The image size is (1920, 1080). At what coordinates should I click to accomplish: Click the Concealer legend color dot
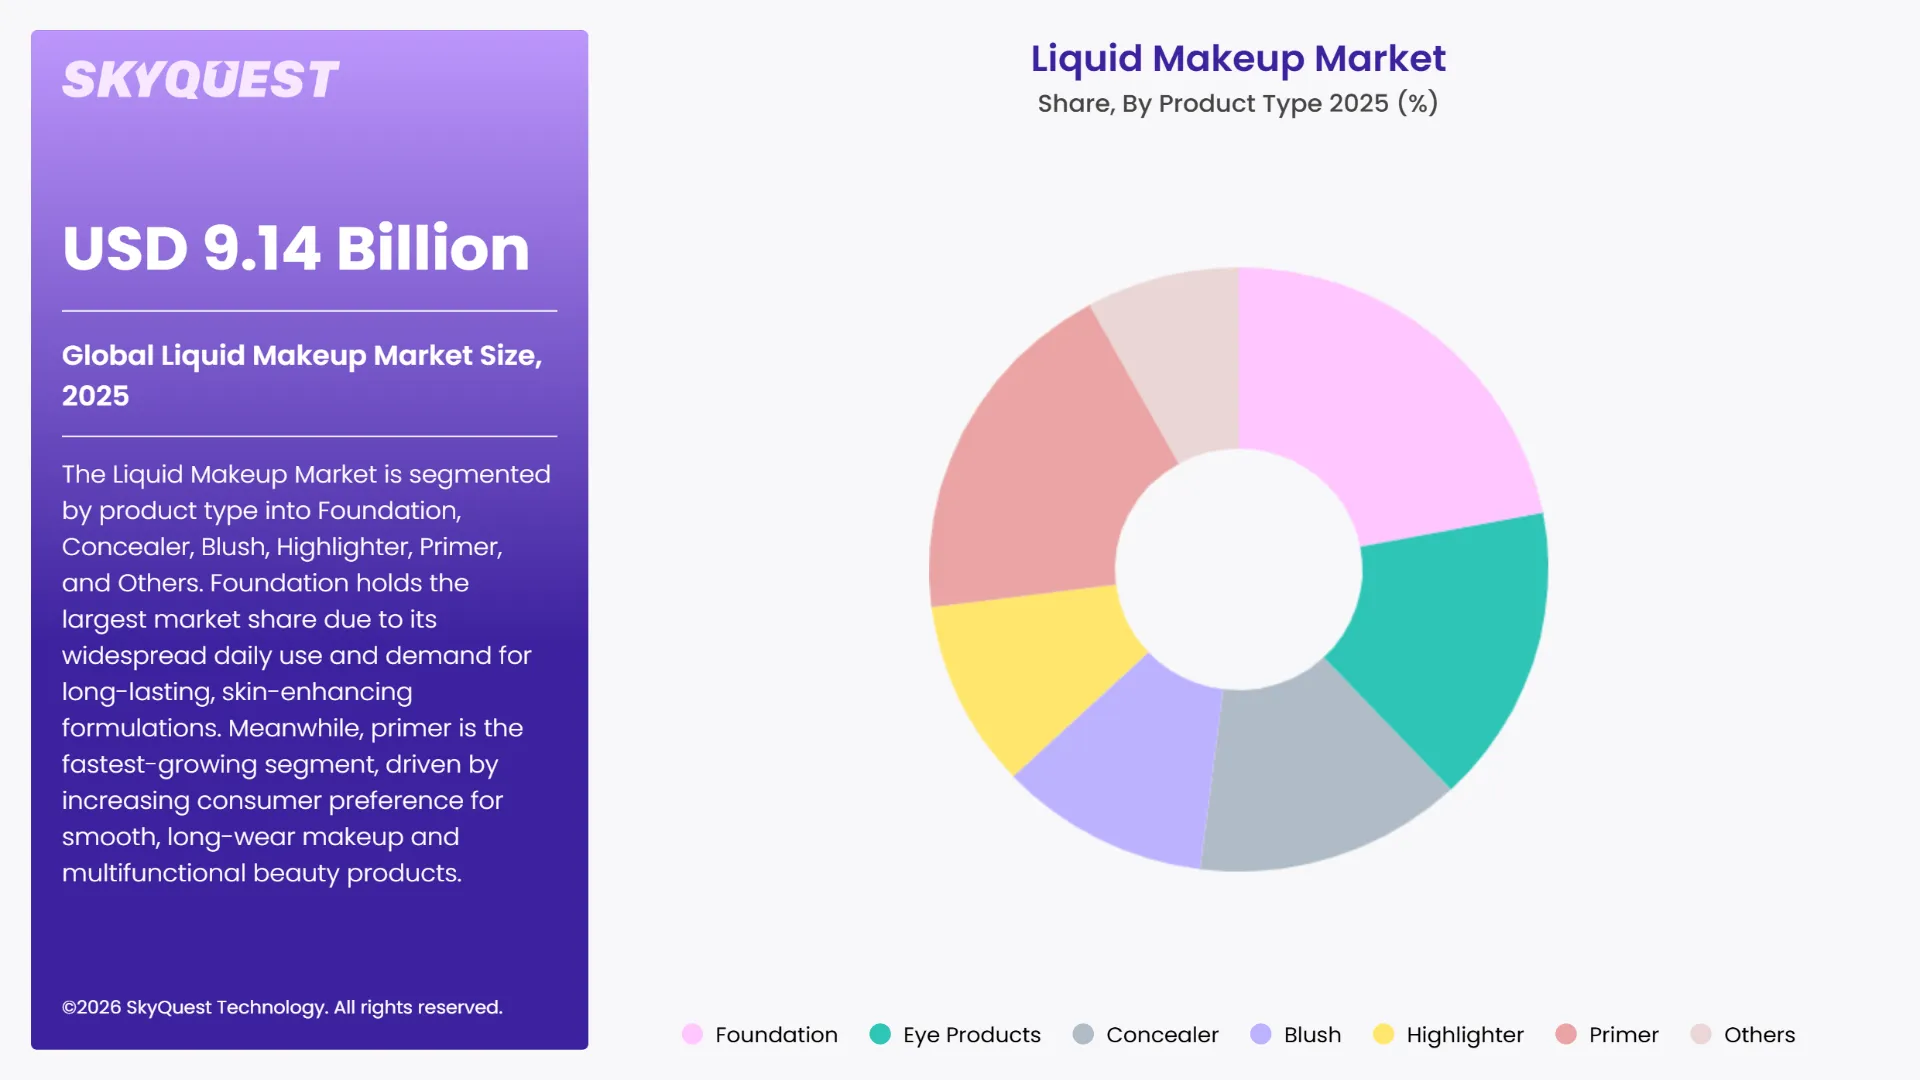click(1083, 1034)
